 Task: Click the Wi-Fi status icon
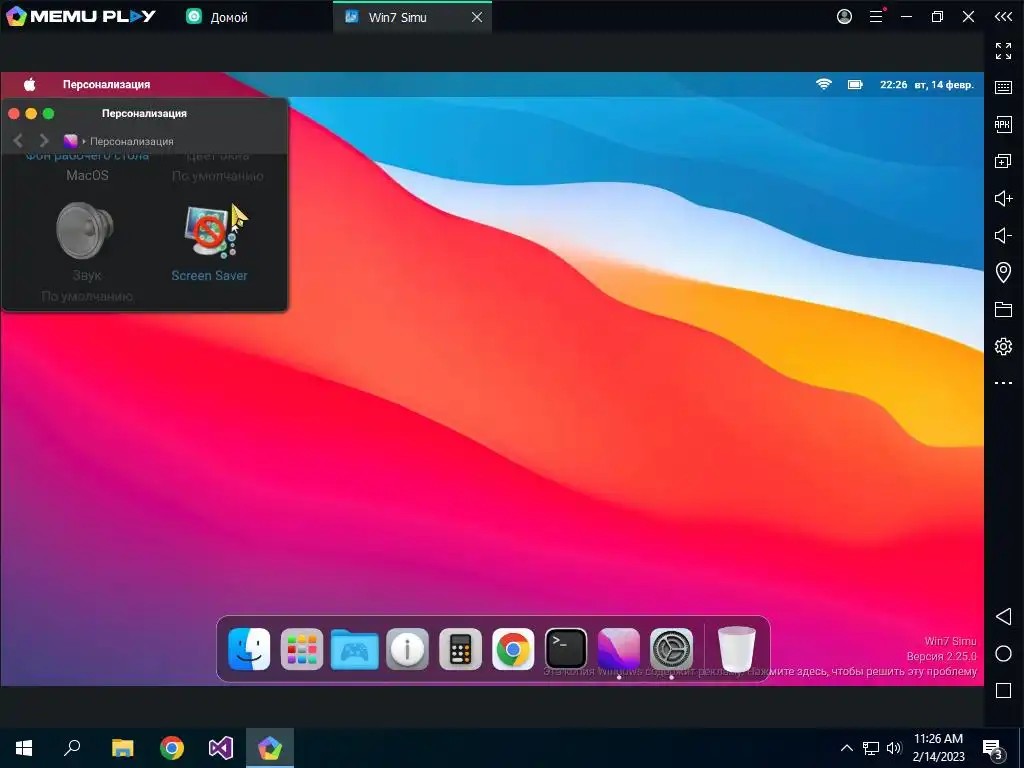tap(824, 84)
